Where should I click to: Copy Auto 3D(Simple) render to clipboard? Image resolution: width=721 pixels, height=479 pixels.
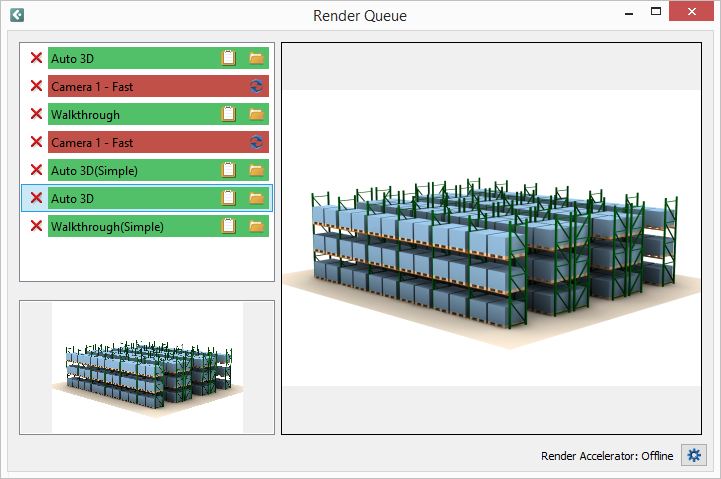pyautogui.click(x=229, y=170)
